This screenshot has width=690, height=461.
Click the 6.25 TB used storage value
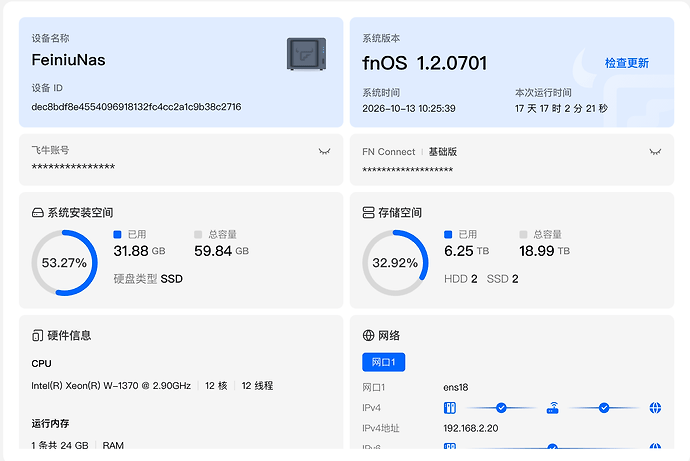[x=466, y=251]
